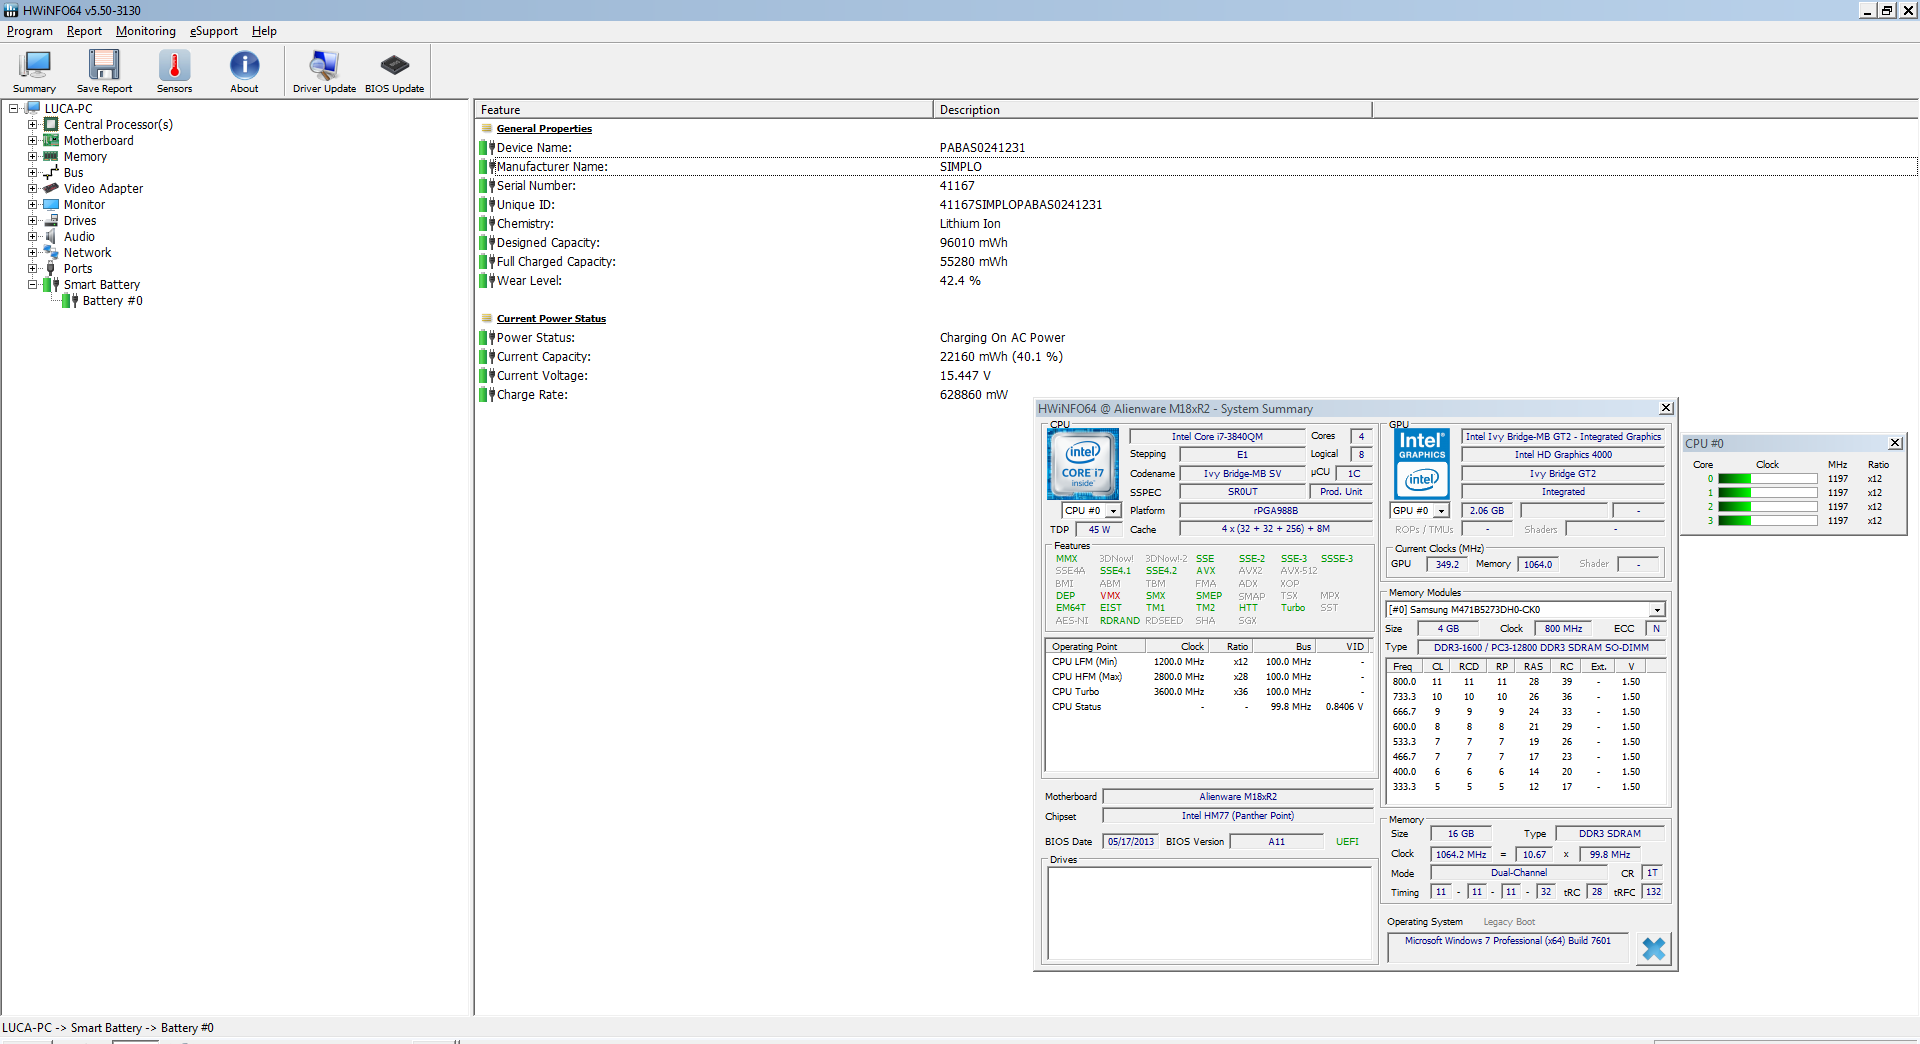Viewport: 1920px width, 1044px height.
Task: Click Core 3 clock bar
Action: coord(1767,521)
